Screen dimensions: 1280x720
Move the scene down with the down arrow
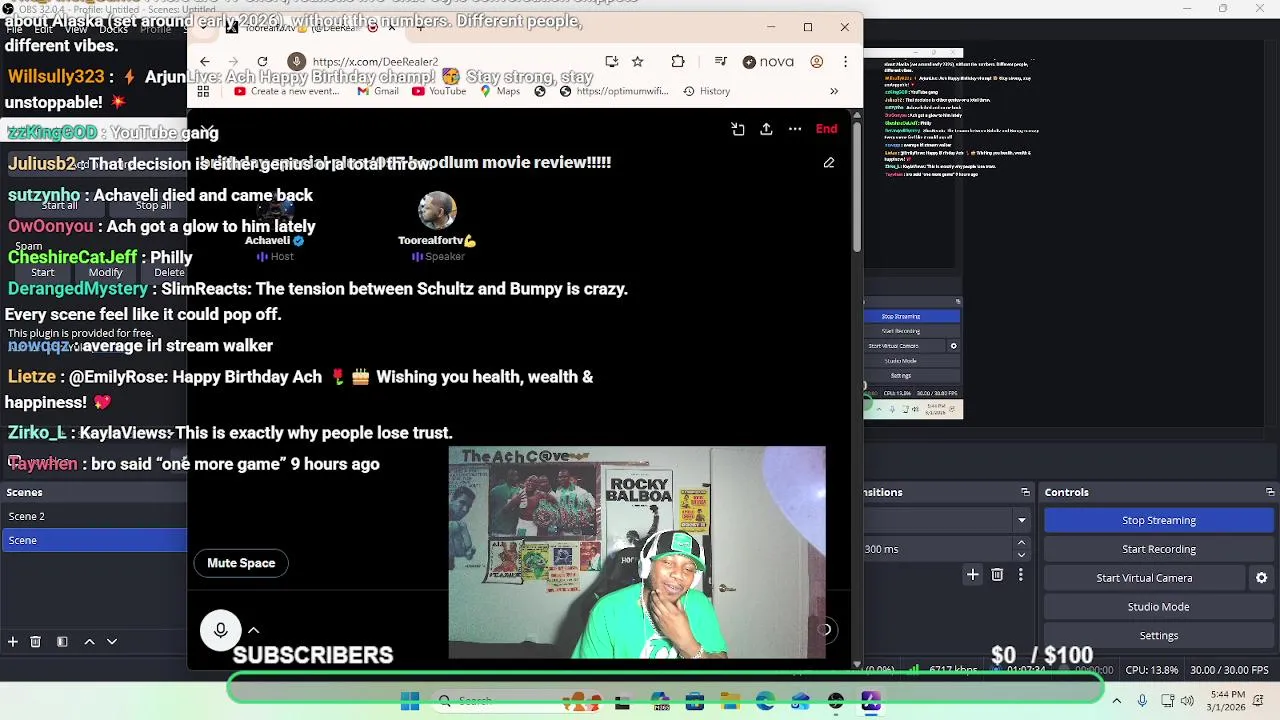(112, 641)
